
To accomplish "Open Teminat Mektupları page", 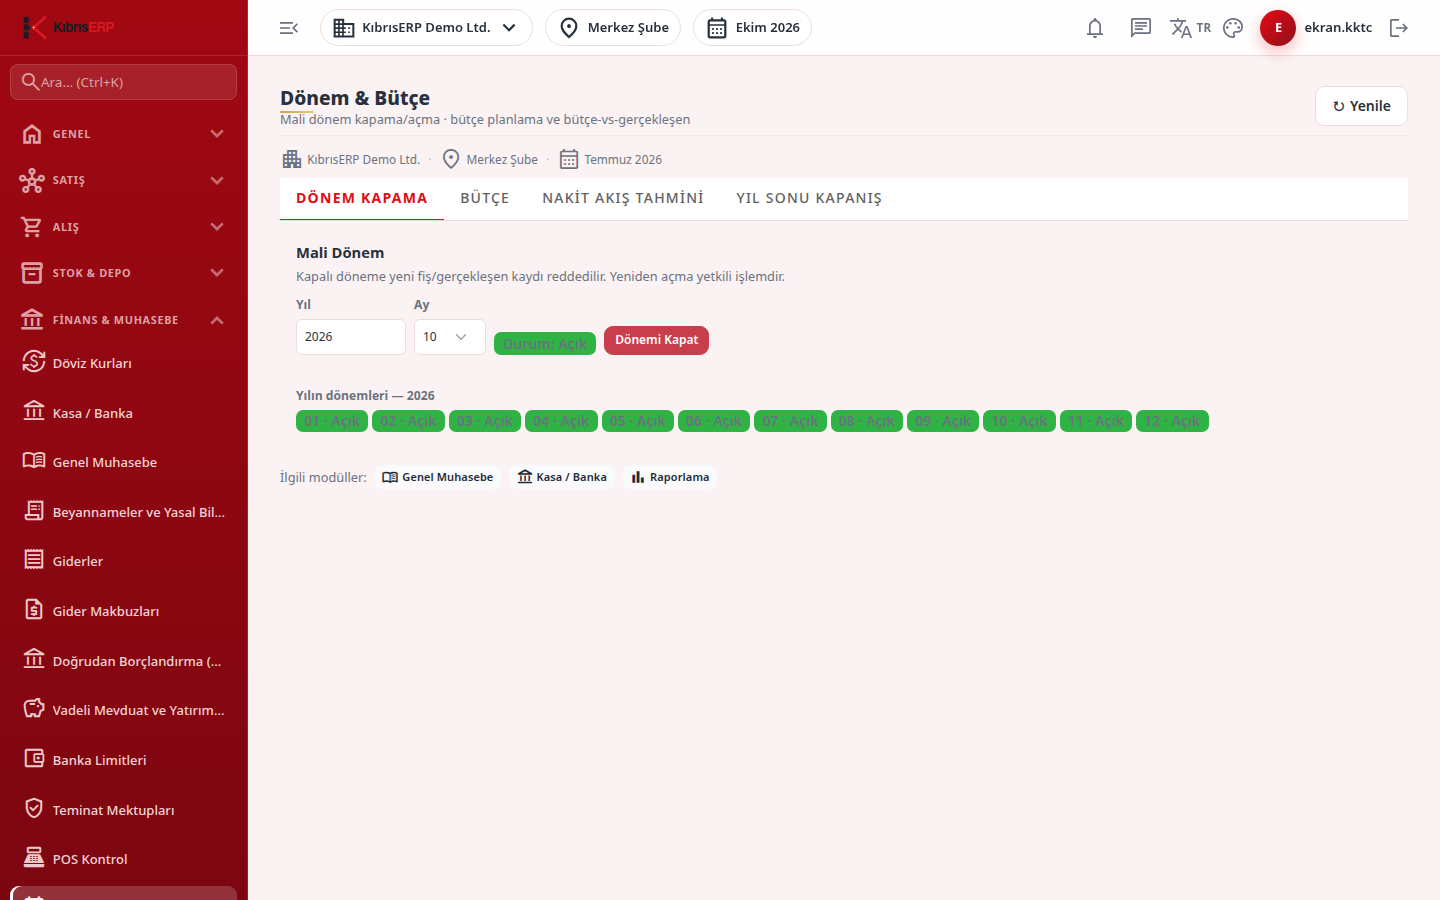I will tap(124, 810).
